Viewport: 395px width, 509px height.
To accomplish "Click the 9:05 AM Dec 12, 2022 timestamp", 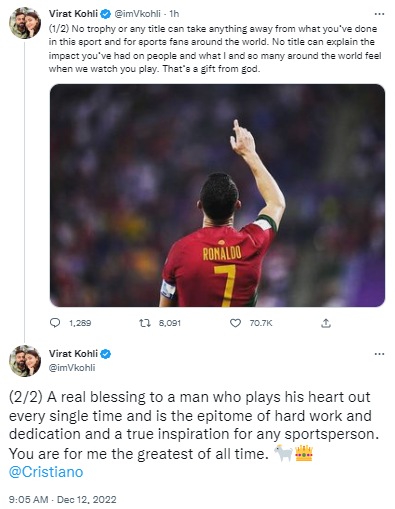I will pyautogui.click(x=63, y=500).
